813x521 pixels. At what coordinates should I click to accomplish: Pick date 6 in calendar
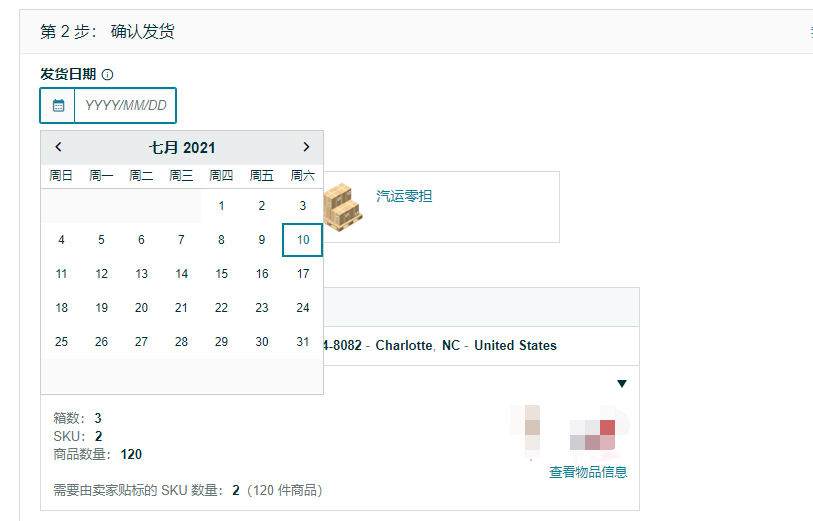click(141, 240)
